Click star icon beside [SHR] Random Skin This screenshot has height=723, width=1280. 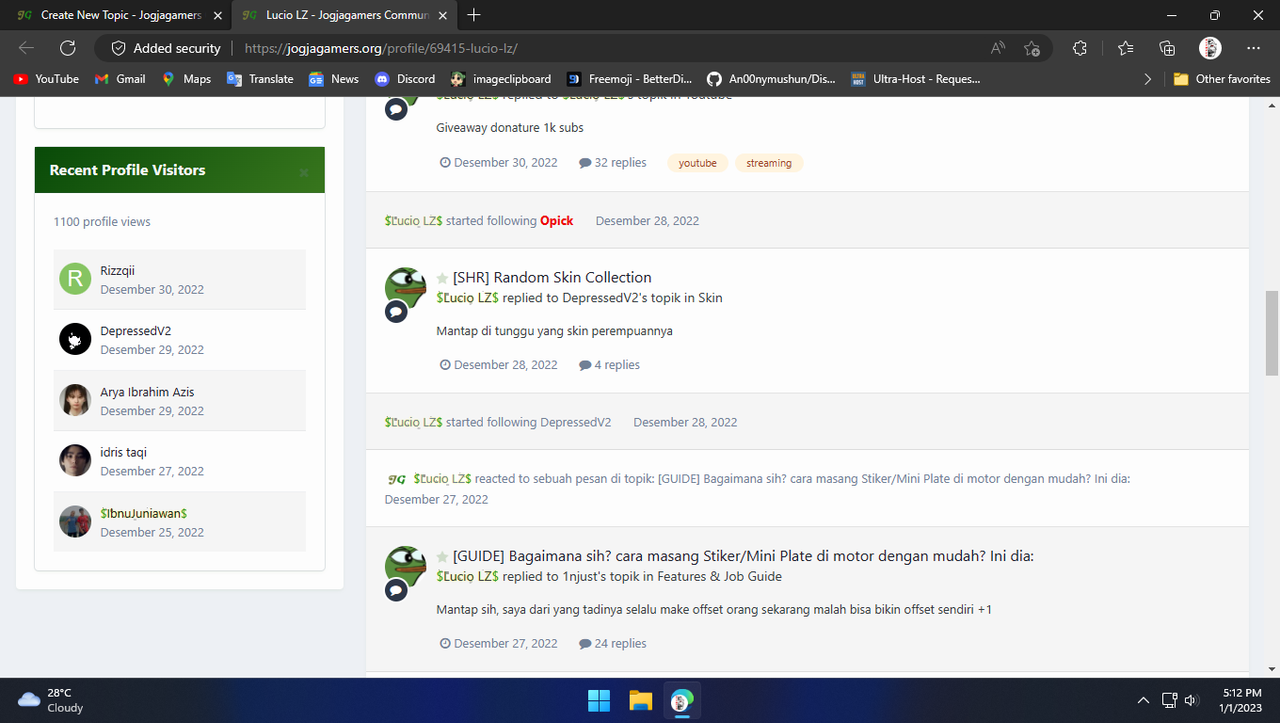pyautogui.click(x=442, y=278)
